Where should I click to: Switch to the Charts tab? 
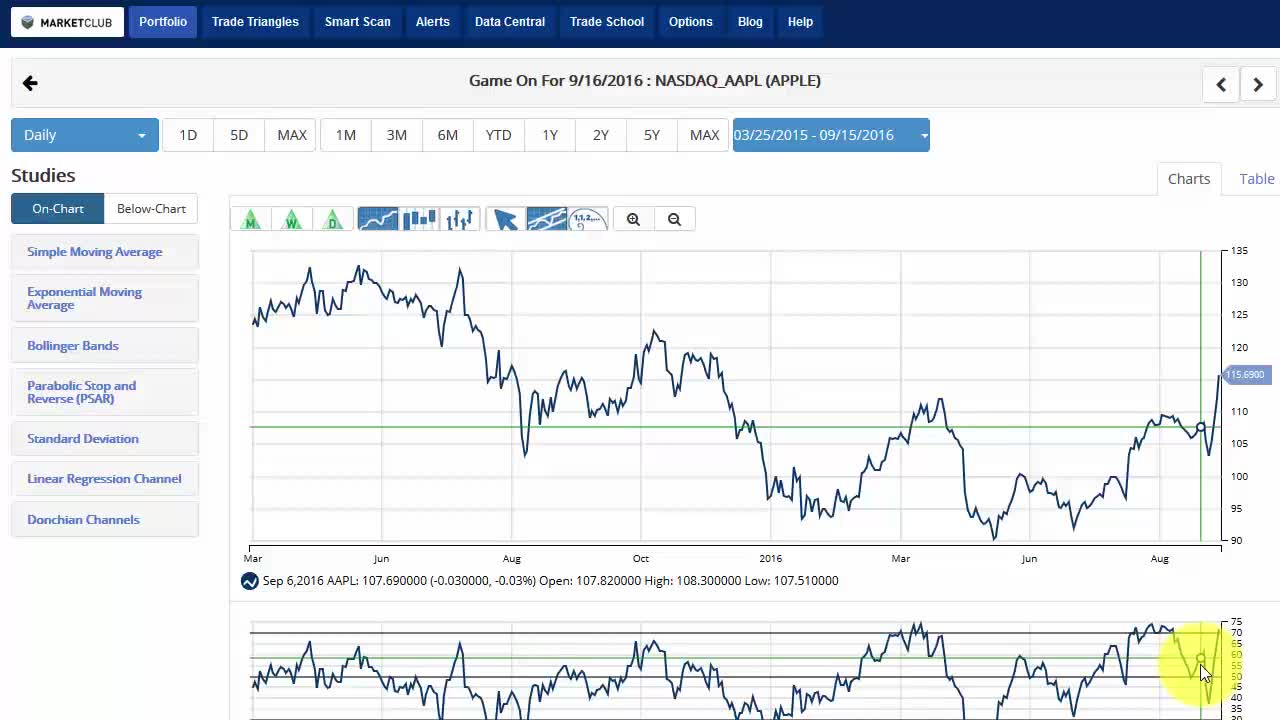pyautogui.click(x=1189, y=179)
